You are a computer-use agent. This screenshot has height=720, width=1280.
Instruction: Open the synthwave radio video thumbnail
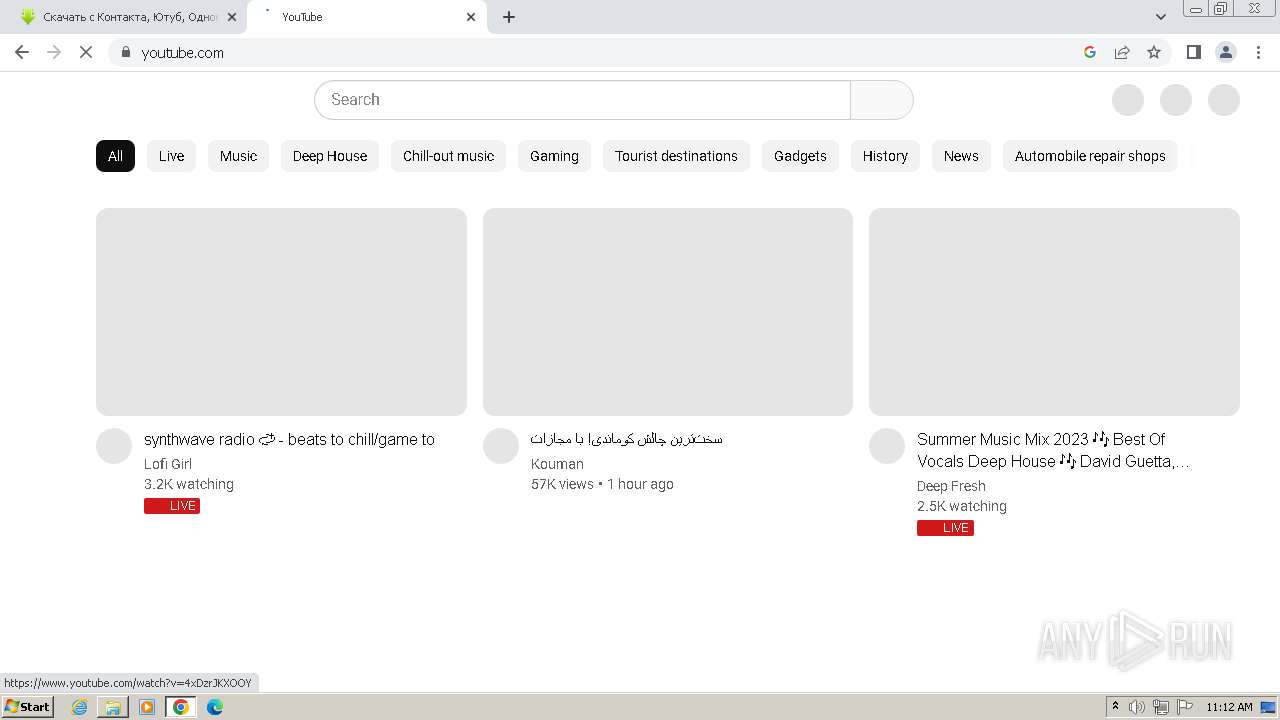[281, 312]
